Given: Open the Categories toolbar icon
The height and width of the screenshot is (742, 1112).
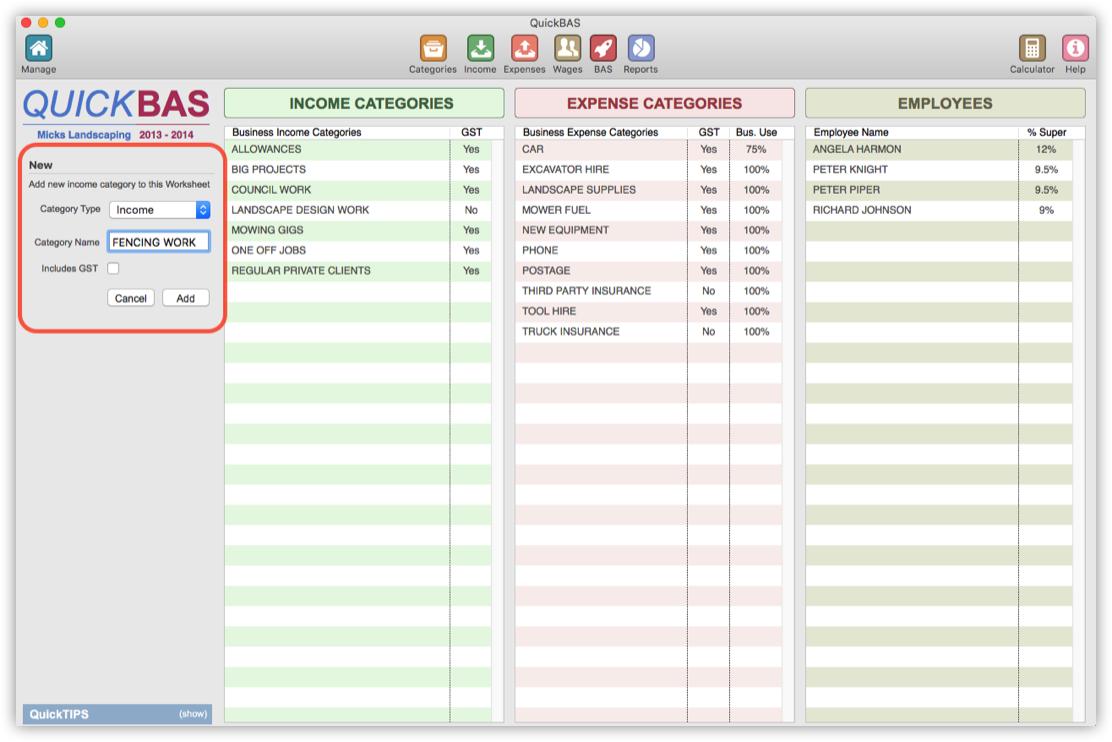Looking at the screenshot, I should coord(432,47).
